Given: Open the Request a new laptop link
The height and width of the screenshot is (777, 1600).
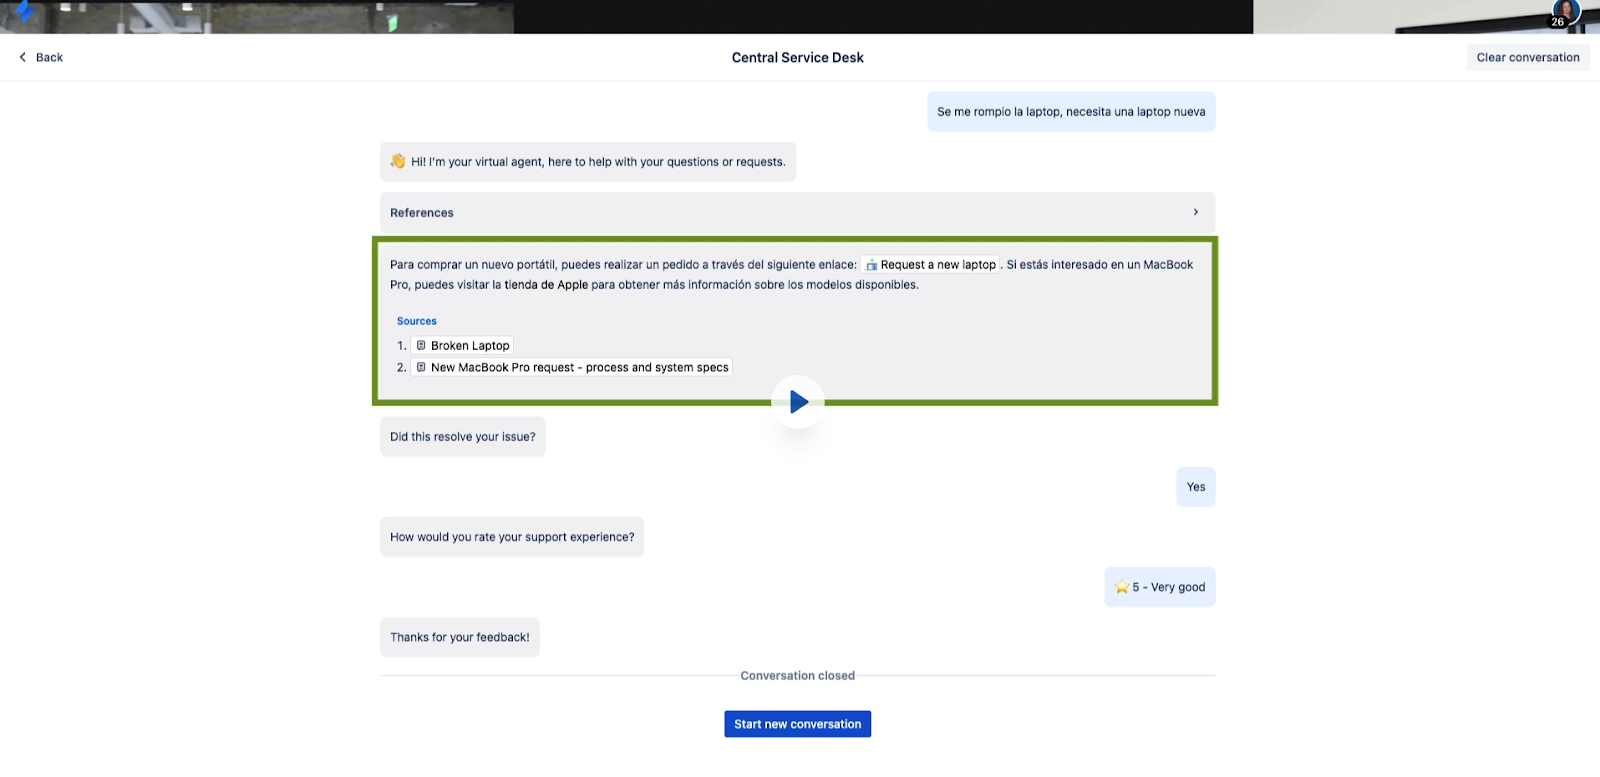Looking at the screenshot, I should 937,265.
